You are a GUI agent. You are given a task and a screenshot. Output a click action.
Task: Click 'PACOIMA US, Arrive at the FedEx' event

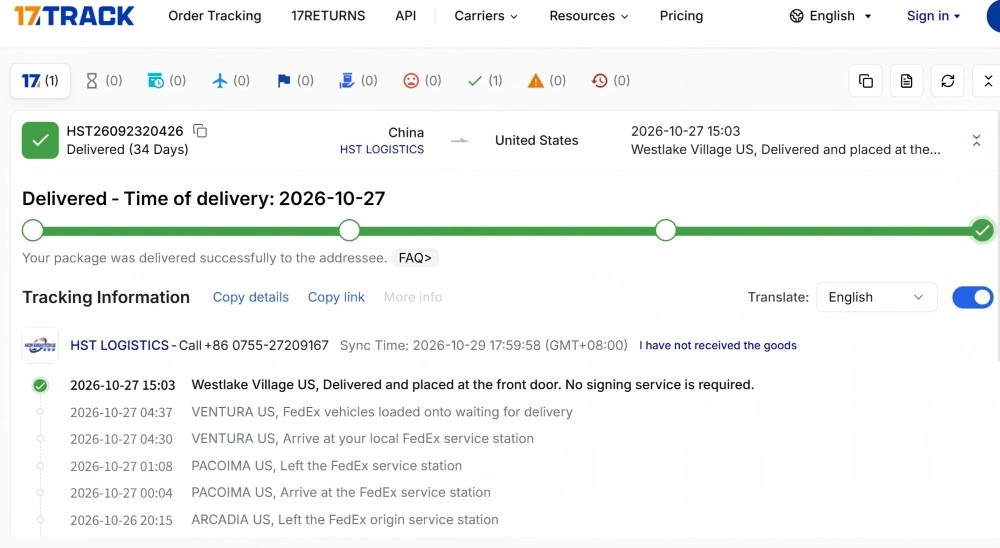point(341,492)
